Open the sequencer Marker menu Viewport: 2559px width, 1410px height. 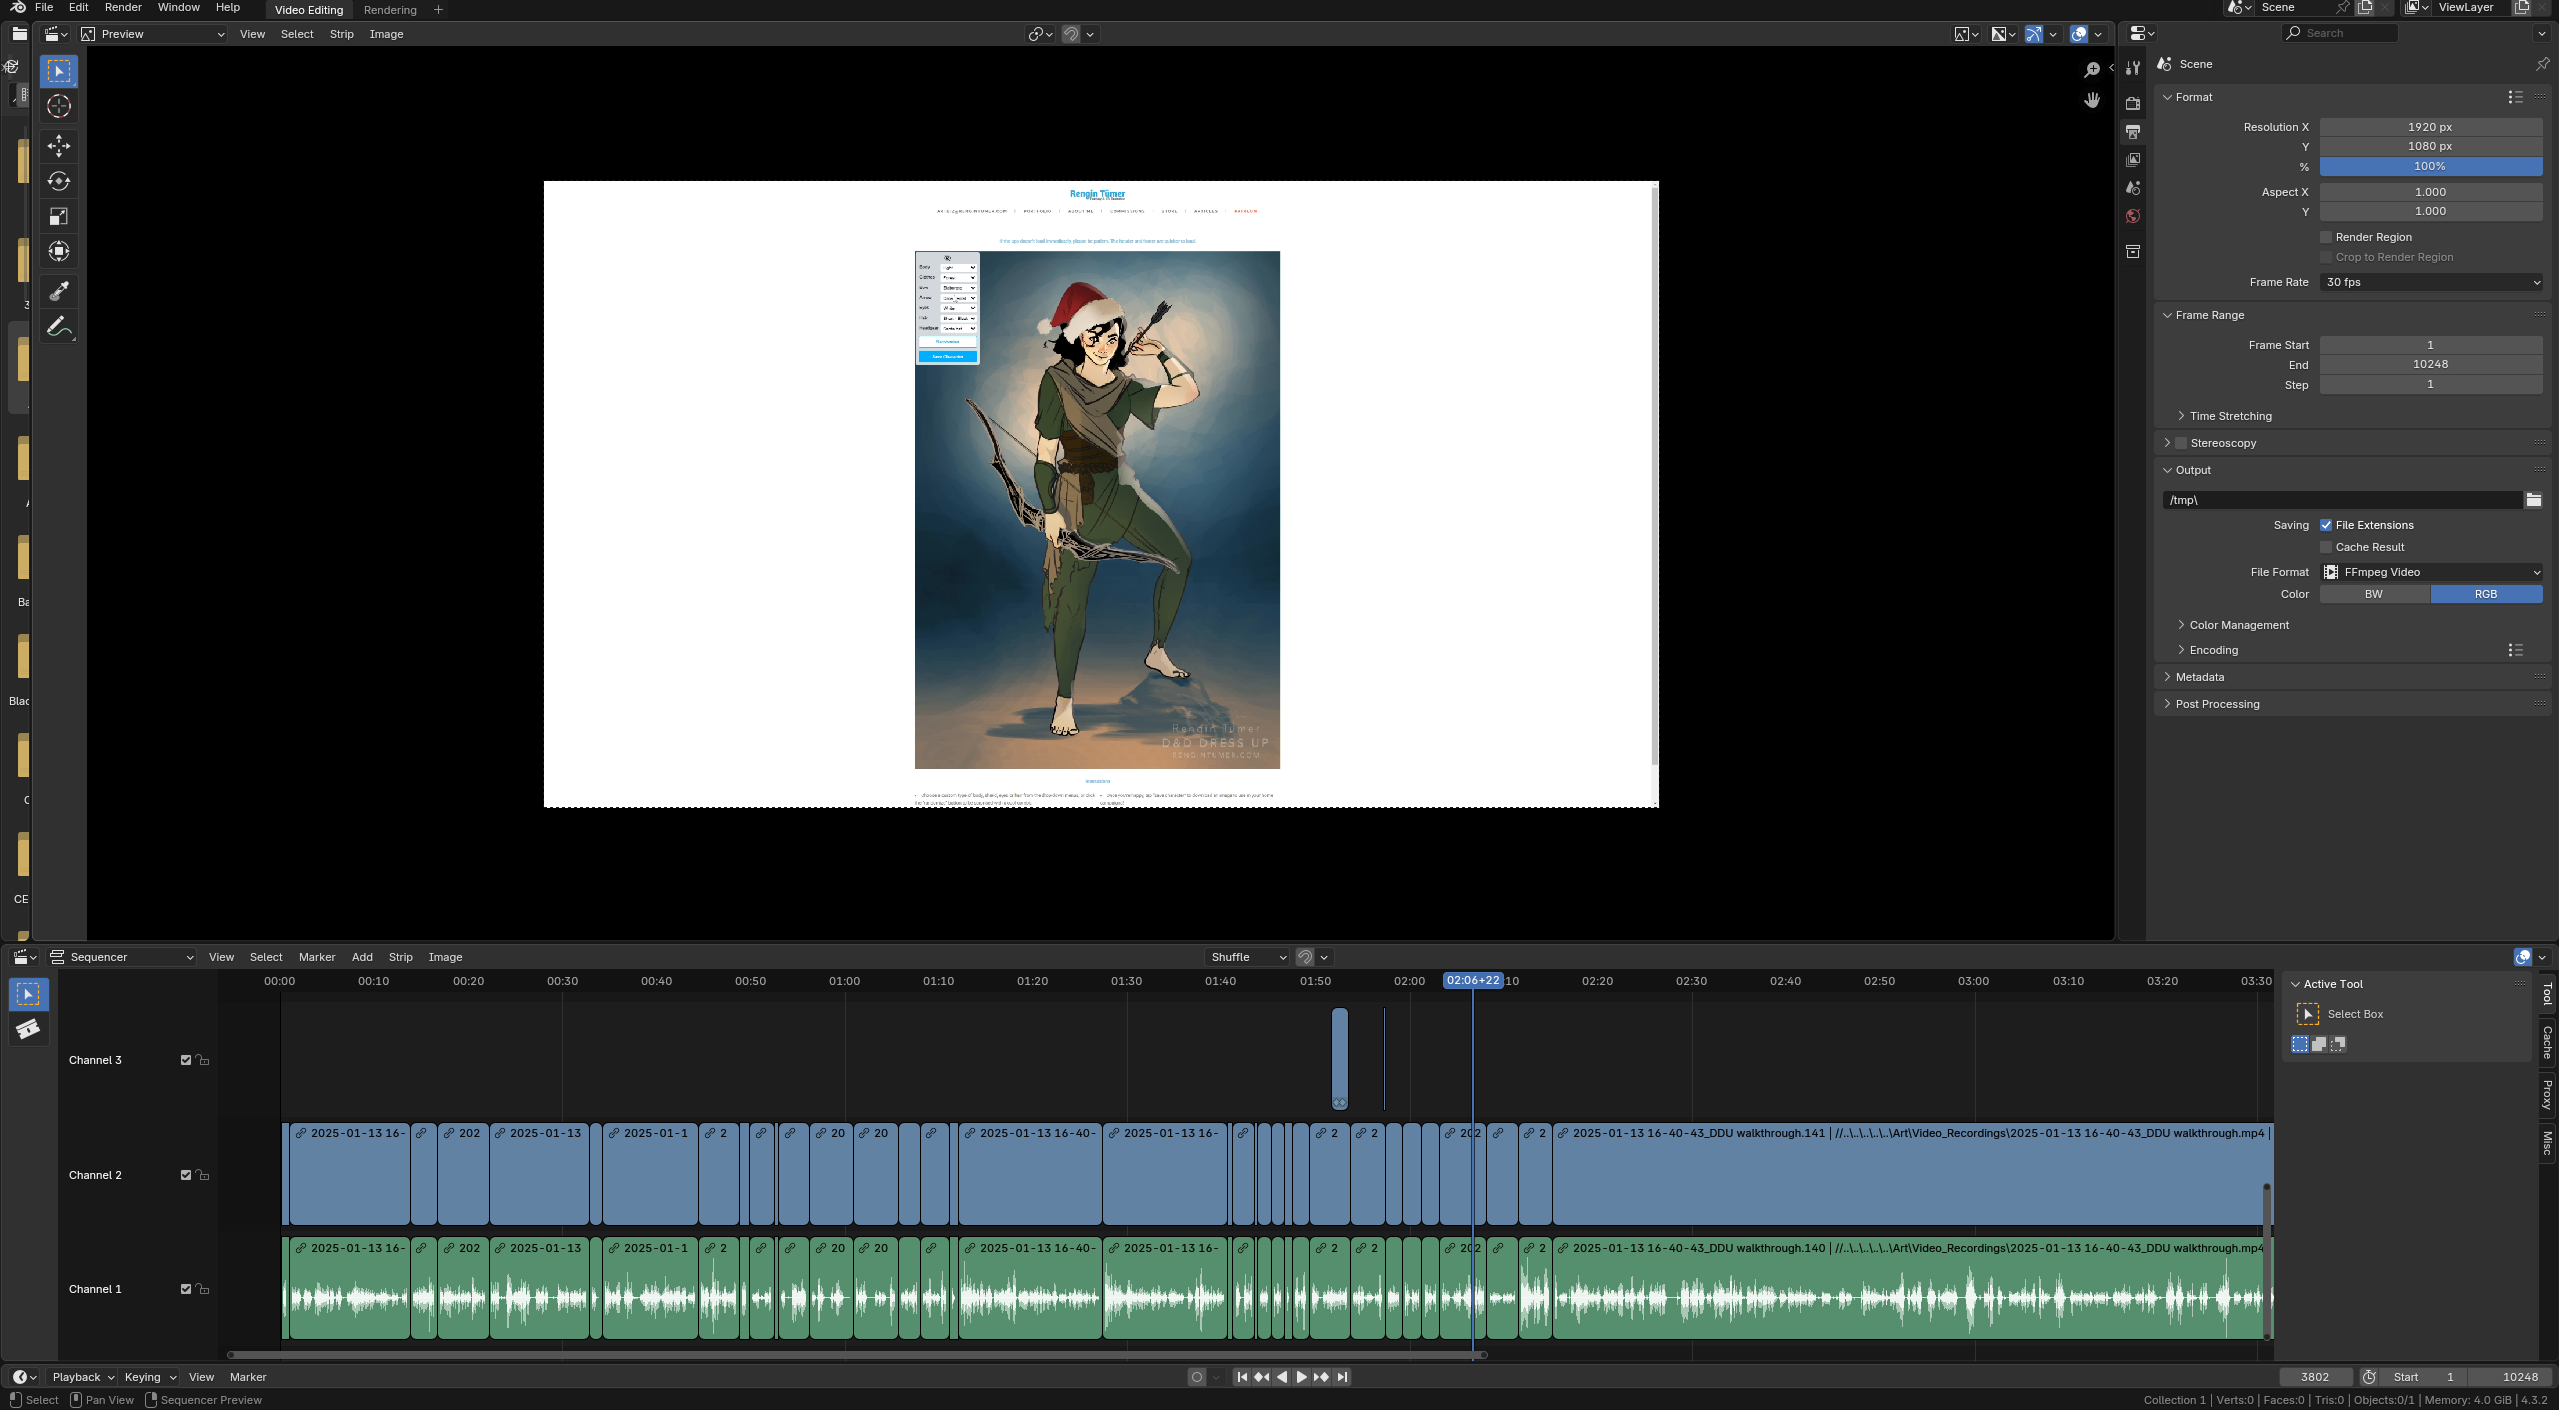317,957
